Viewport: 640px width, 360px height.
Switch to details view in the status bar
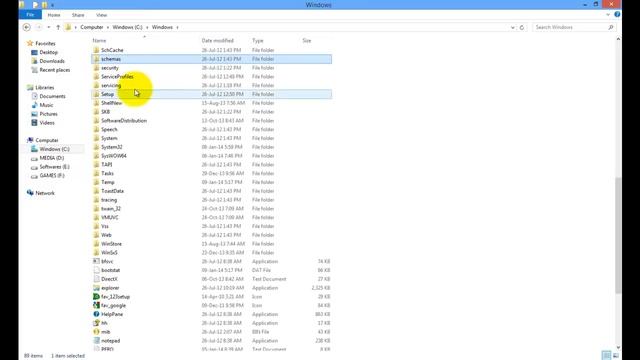[607, 355]
